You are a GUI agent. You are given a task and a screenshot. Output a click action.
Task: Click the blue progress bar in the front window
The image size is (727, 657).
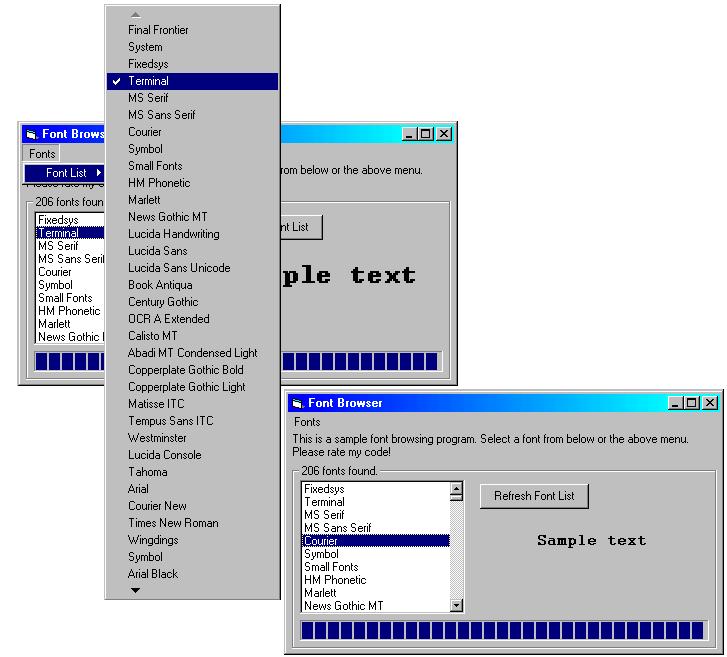pos(501,630)
